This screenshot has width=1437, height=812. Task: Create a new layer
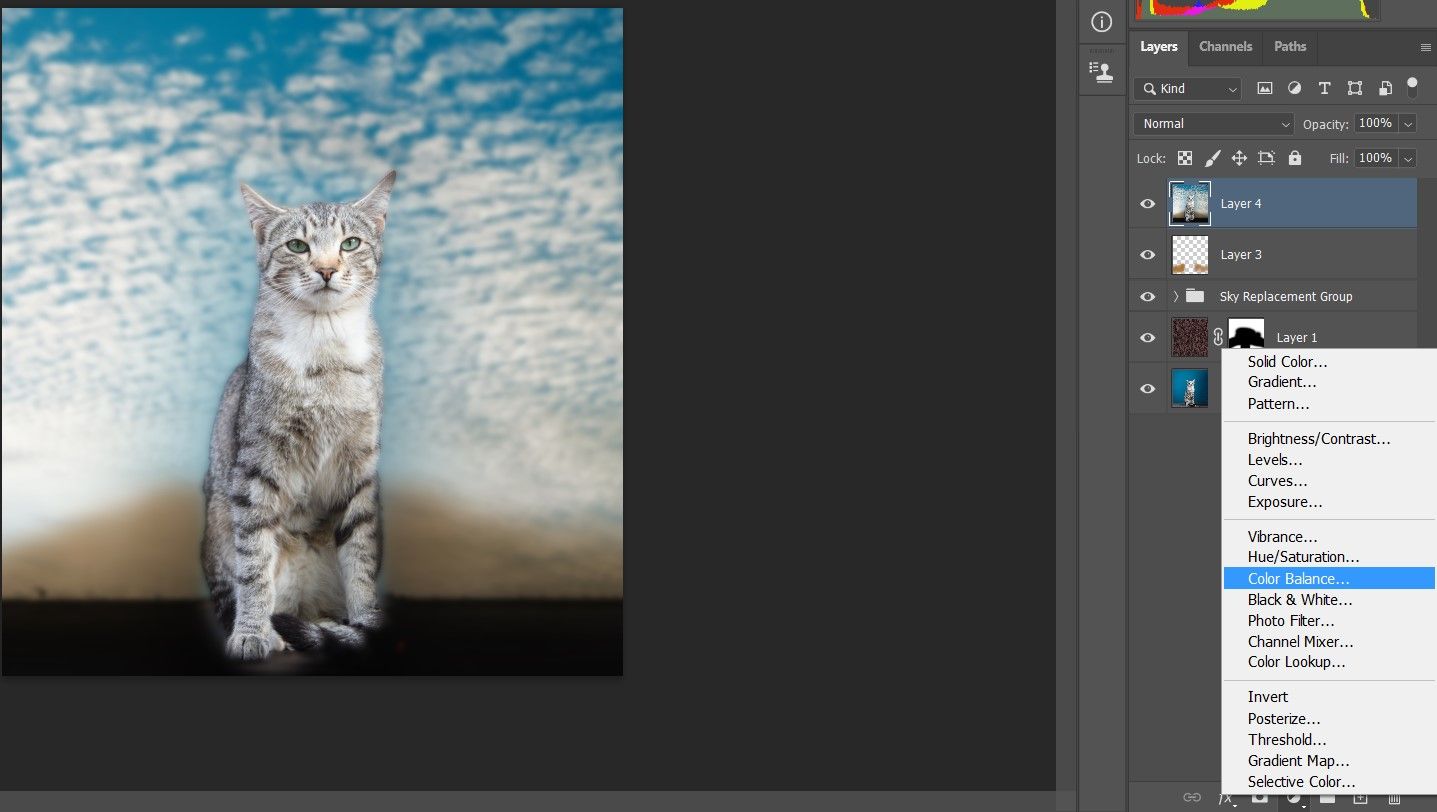(x=1360, y=798)
